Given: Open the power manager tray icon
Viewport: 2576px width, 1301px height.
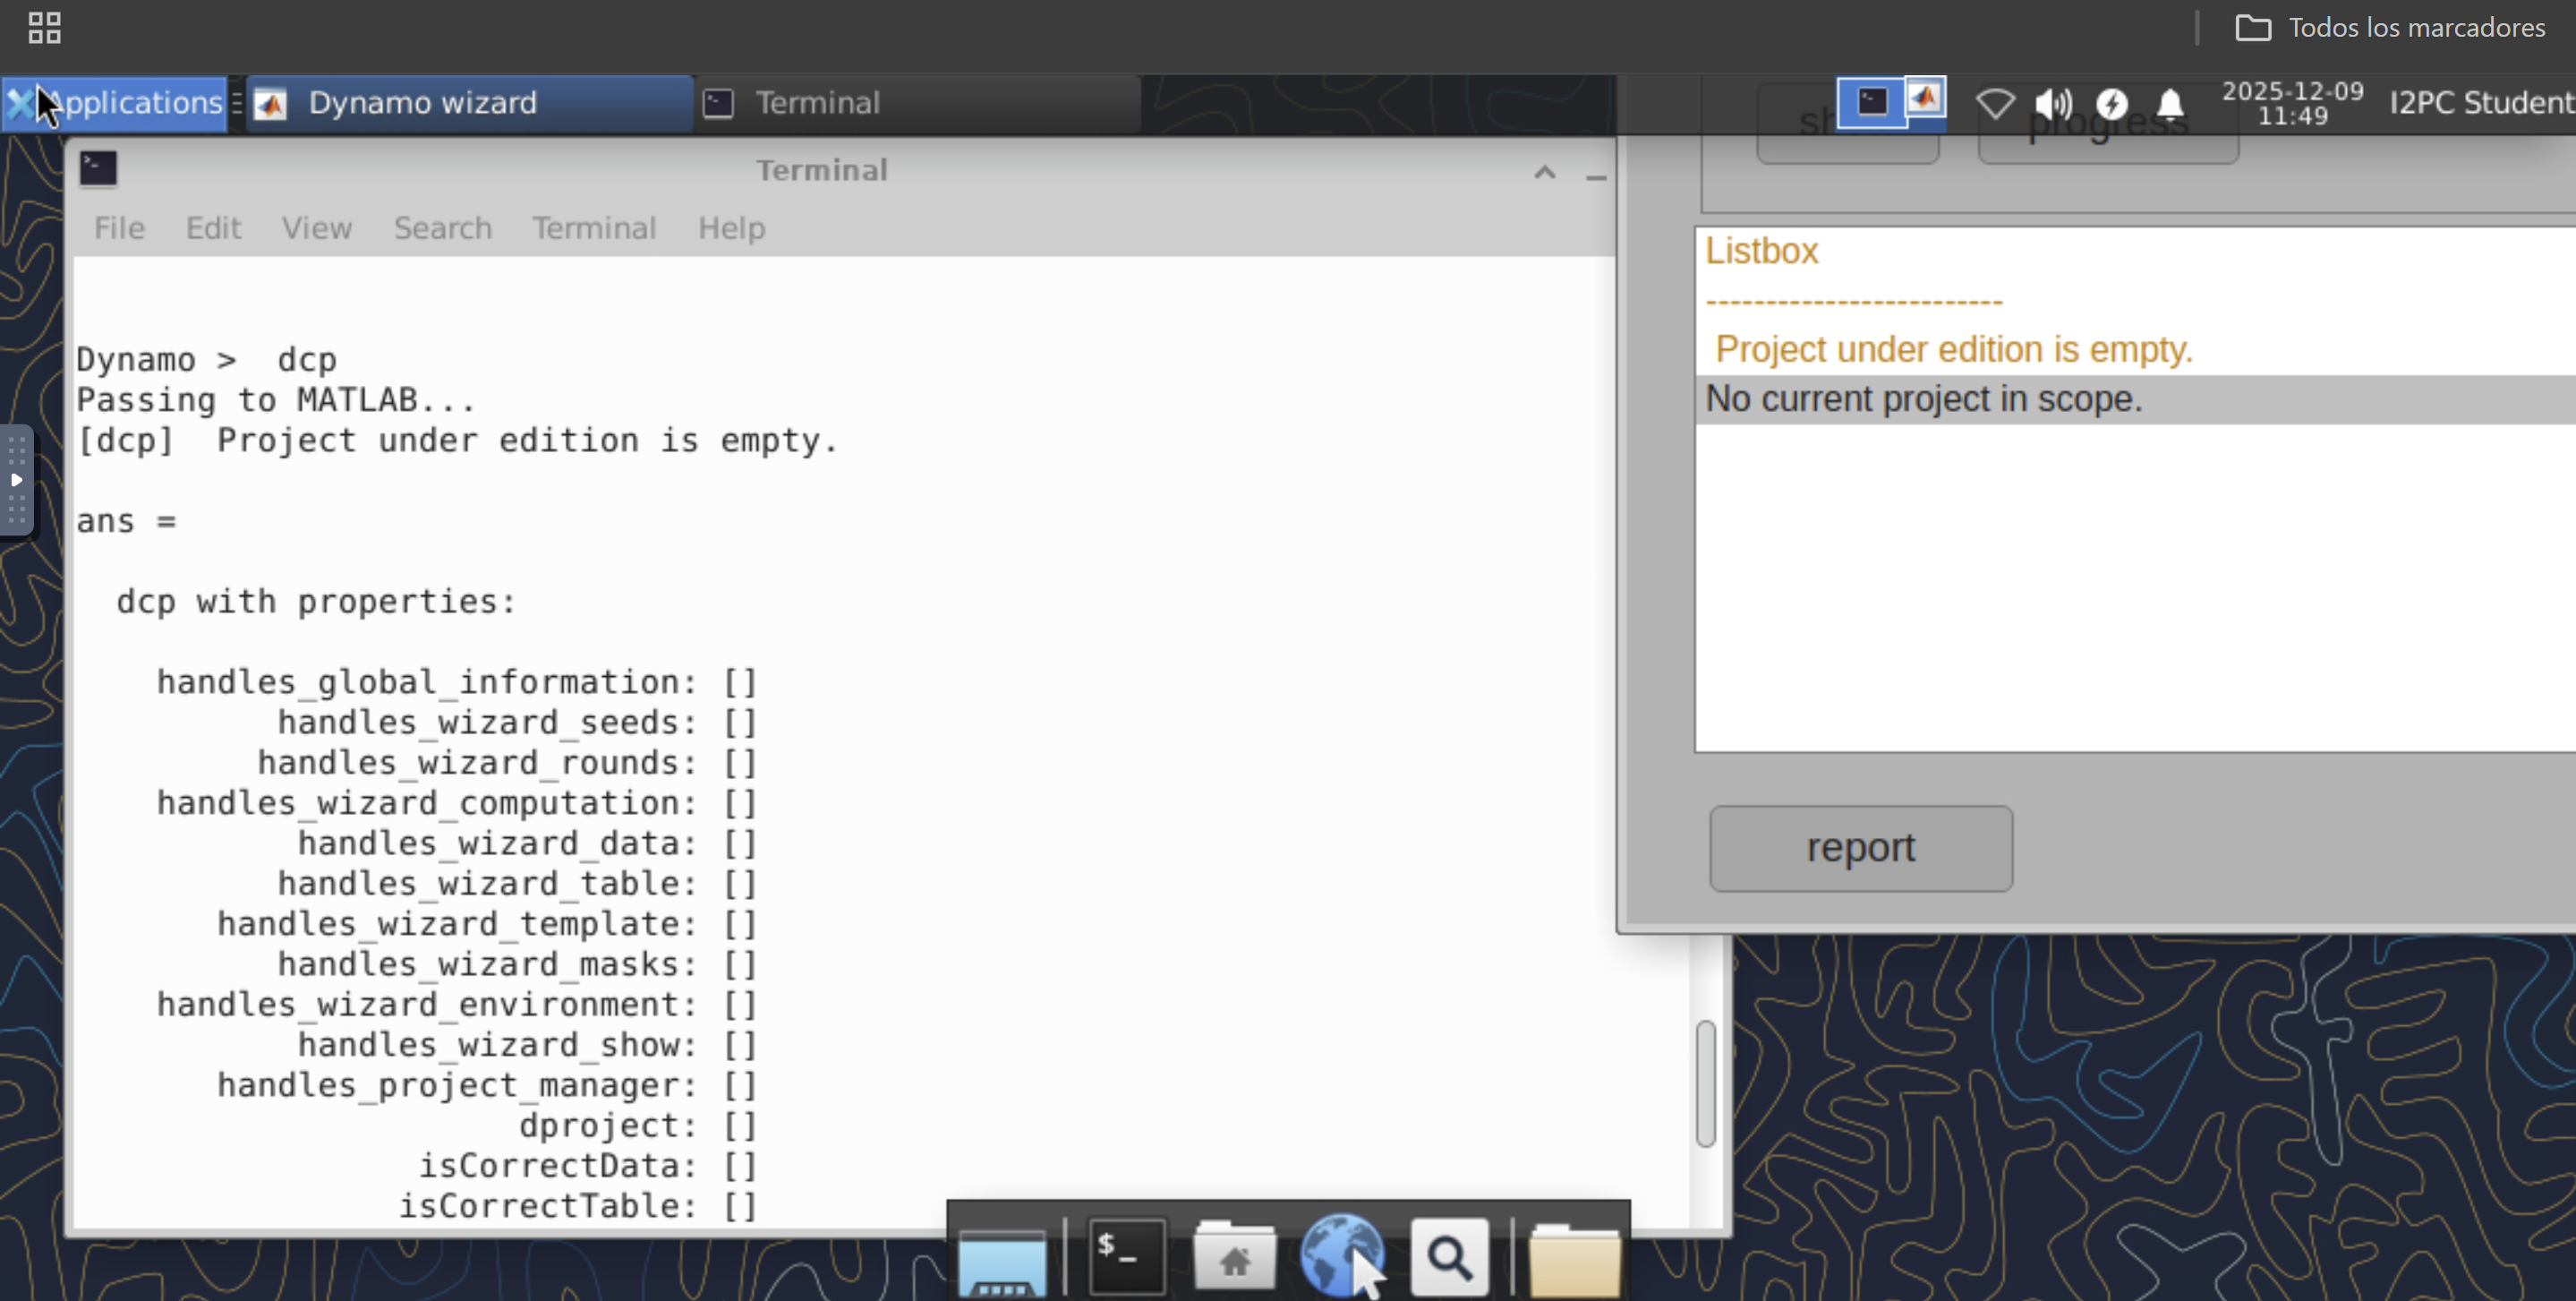Looking at the screenshot, I should pos(2111,103).
